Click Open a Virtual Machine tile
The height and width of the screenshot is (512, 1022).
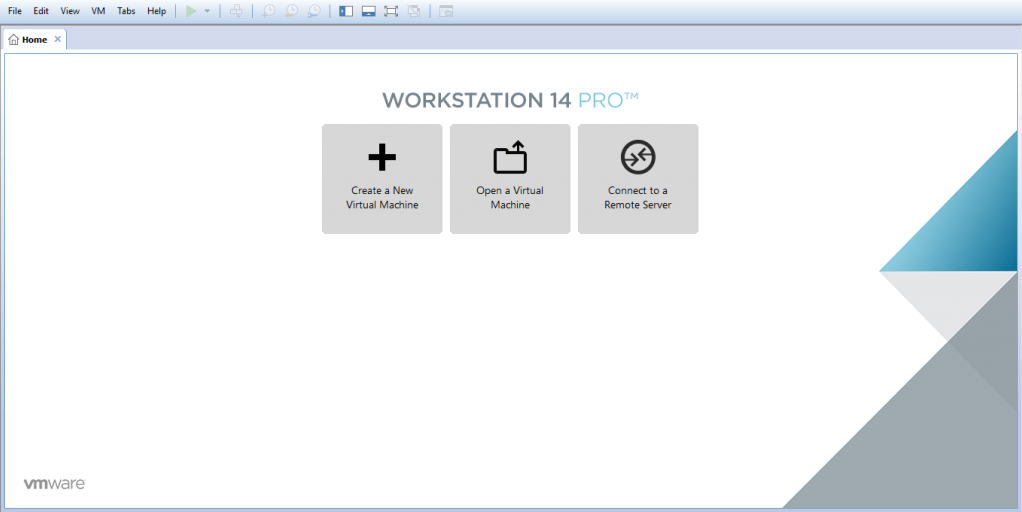coord(510,178)
